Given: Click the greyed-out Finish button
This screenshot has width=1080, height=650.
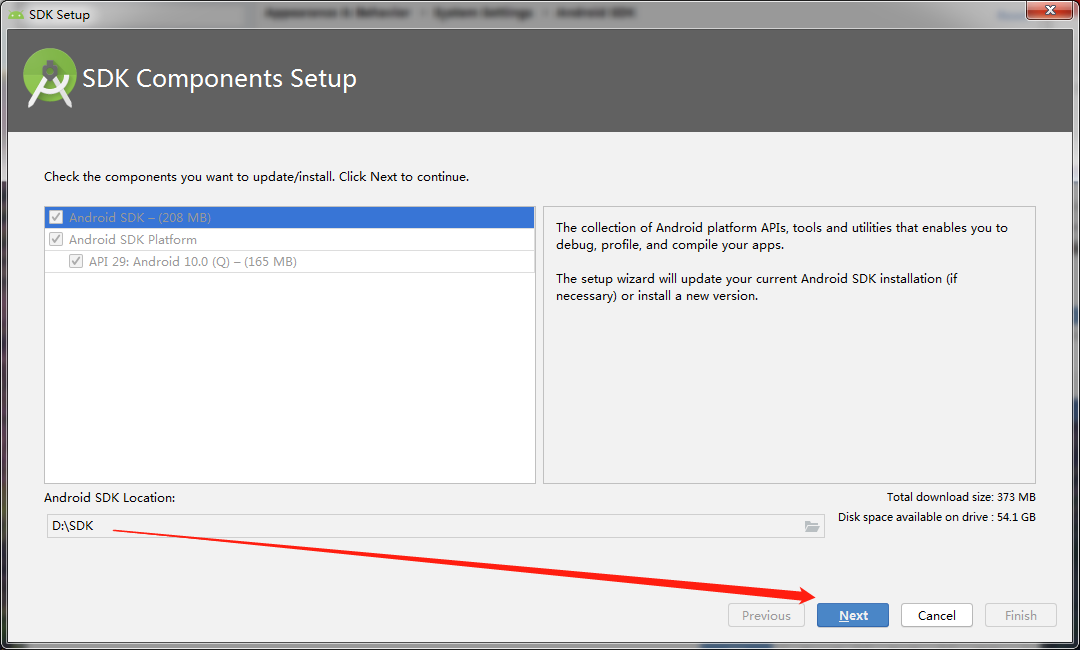Looking at the screenshot, I should 1020,615.
